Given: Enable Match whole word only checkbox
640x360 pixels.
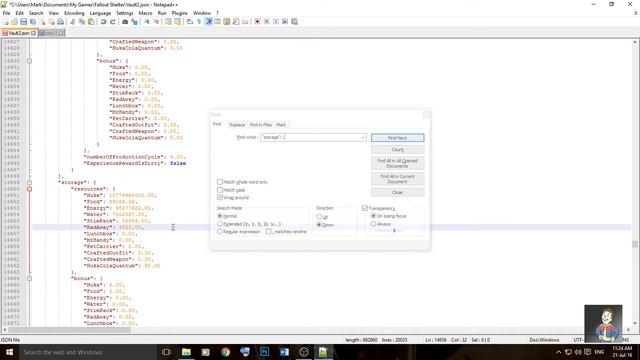Looking at the screenshot, I should tap(220, 182).
